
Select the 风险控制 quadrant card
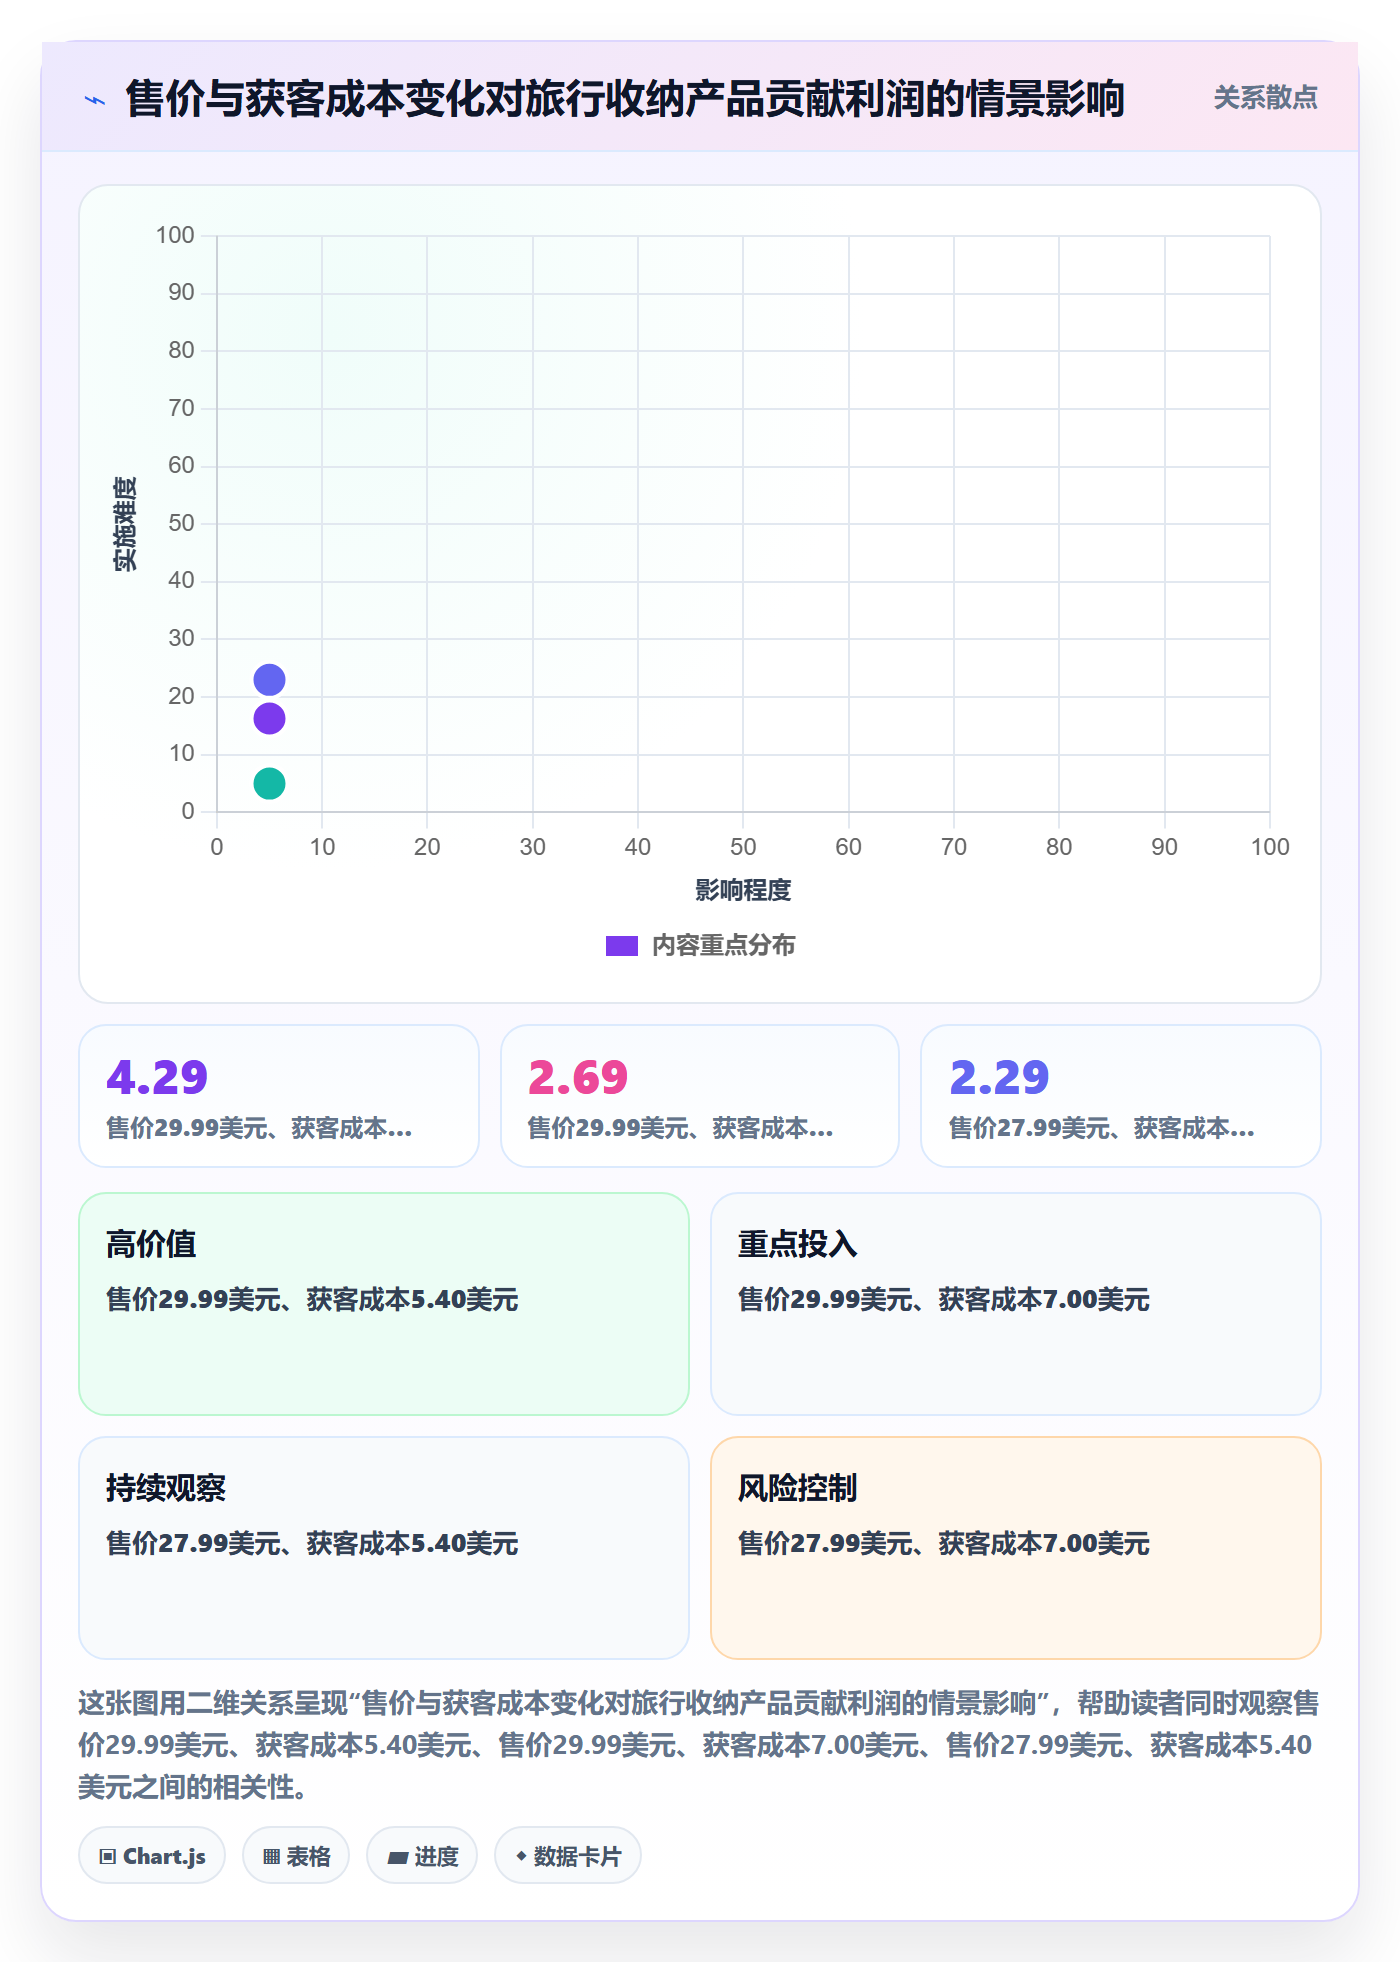point(1016,1548)
